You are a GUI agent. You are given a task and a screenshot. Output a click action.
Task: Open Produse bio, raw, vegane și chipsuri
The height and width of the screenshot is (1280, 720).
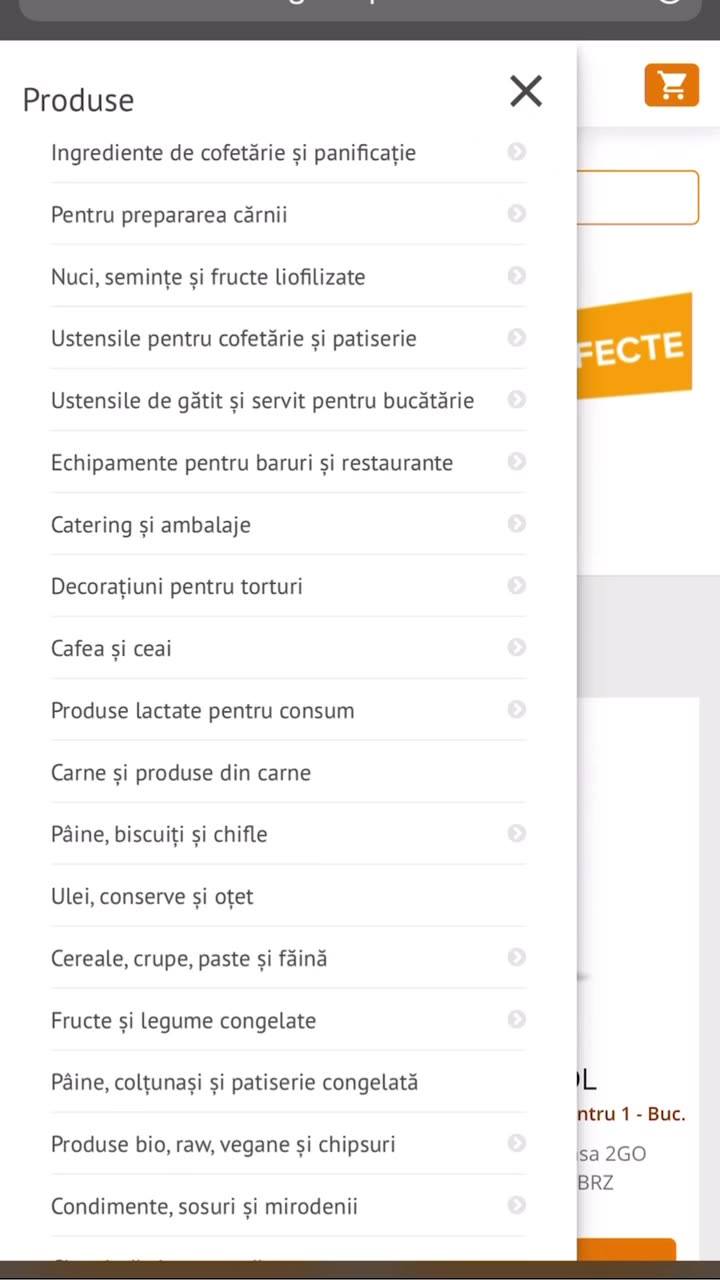(223, 1144)
